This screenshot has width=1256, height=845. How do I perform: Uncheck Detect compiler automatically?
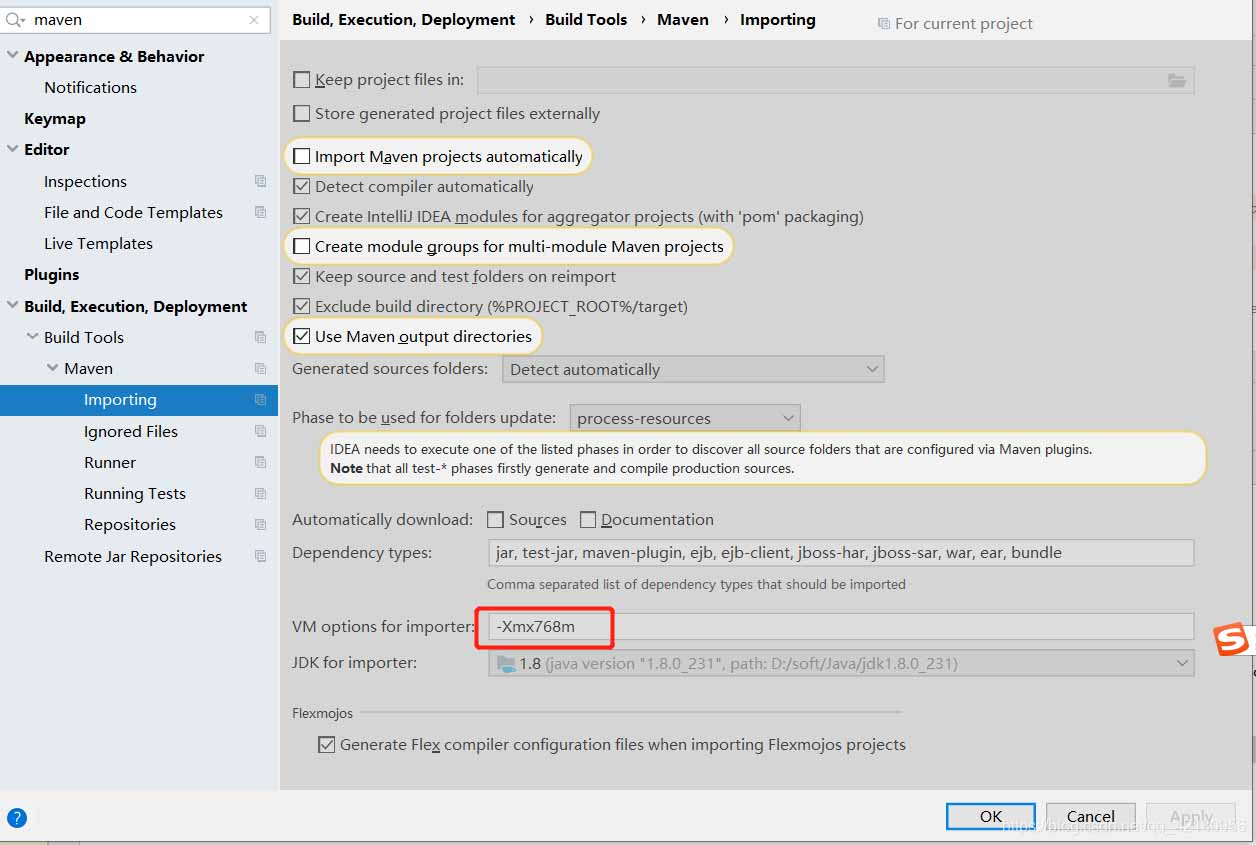point(301,186)
